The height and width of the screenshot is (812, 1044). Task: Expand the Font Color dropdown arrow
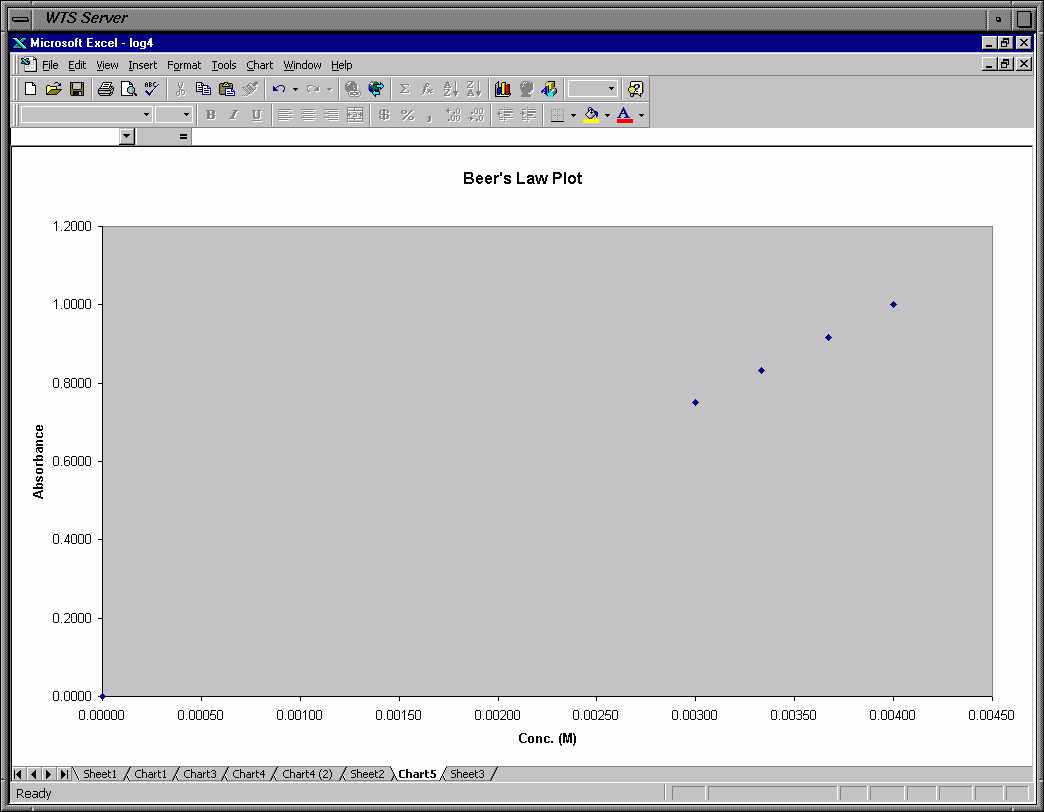(x=641, y=115)
